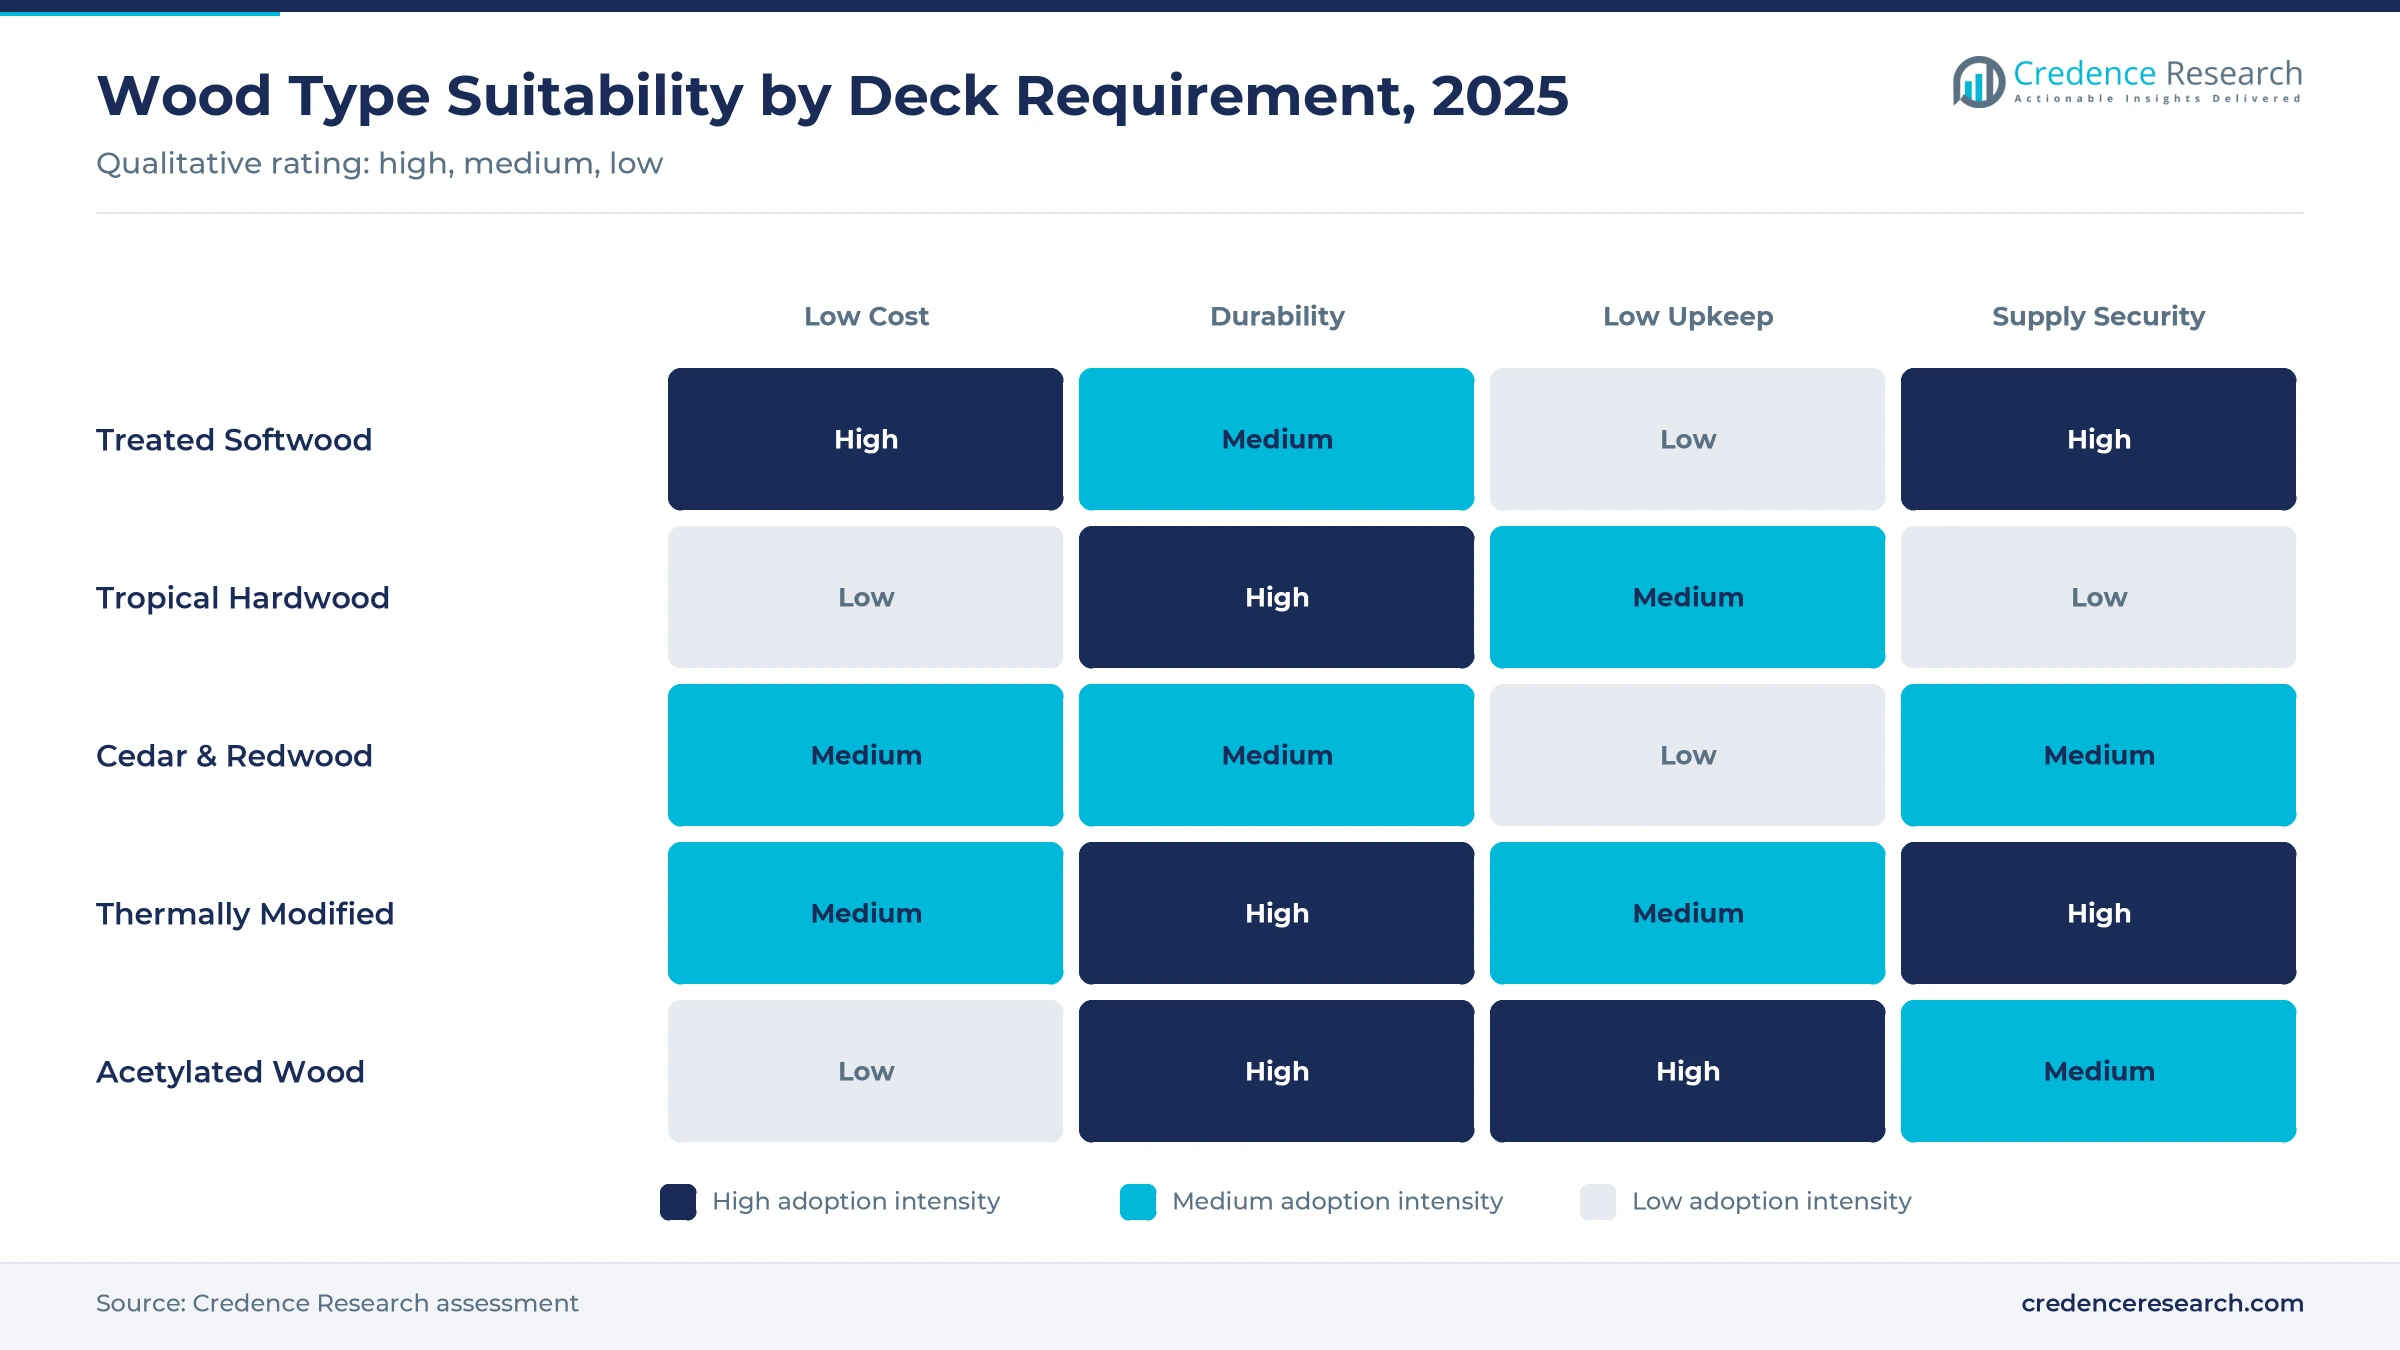2400x1350 pixels.
Task: Click Cedar & Redwood Durability Medium cell
Action: [1277, 755]
